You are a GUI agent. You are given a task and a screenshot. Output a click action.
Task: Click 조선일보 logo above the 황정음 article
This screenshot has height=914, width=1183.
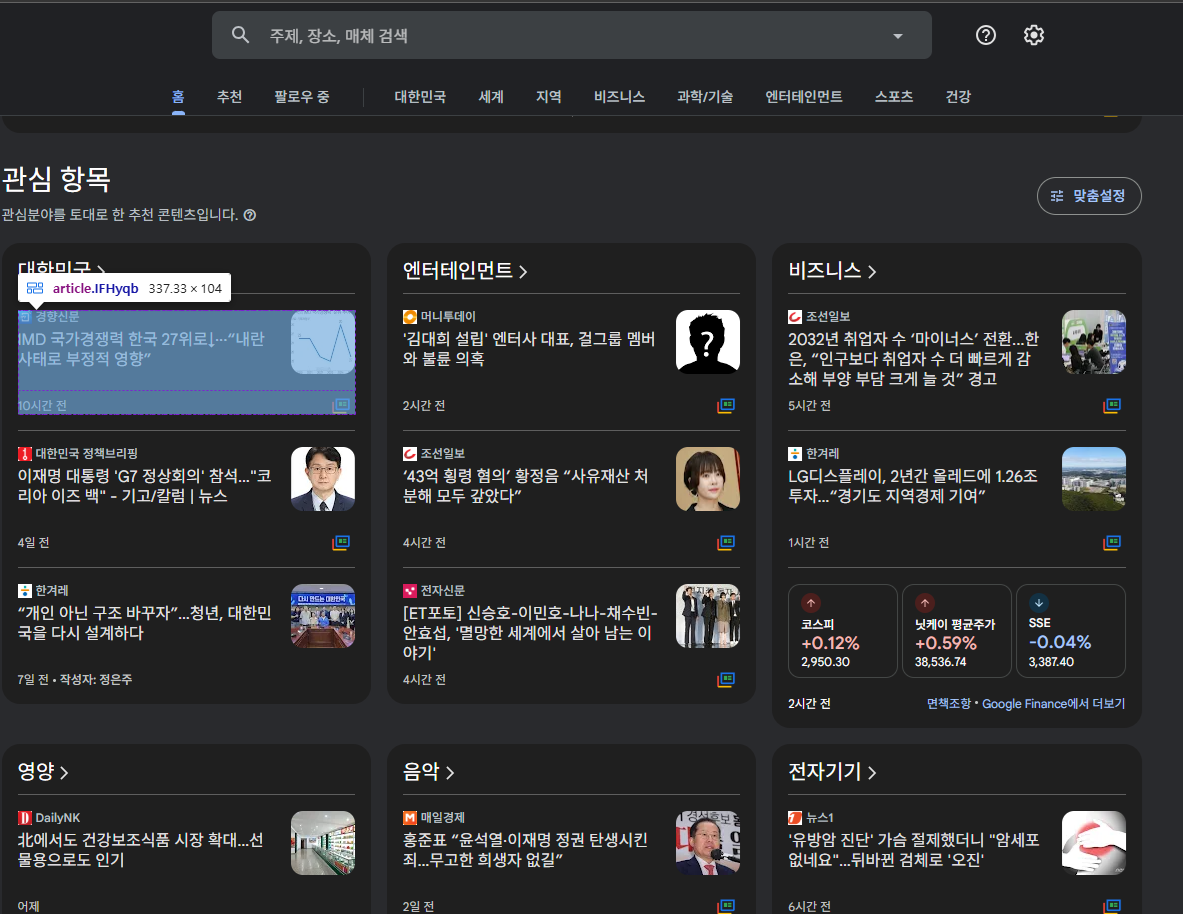click(x=410, y=454)
